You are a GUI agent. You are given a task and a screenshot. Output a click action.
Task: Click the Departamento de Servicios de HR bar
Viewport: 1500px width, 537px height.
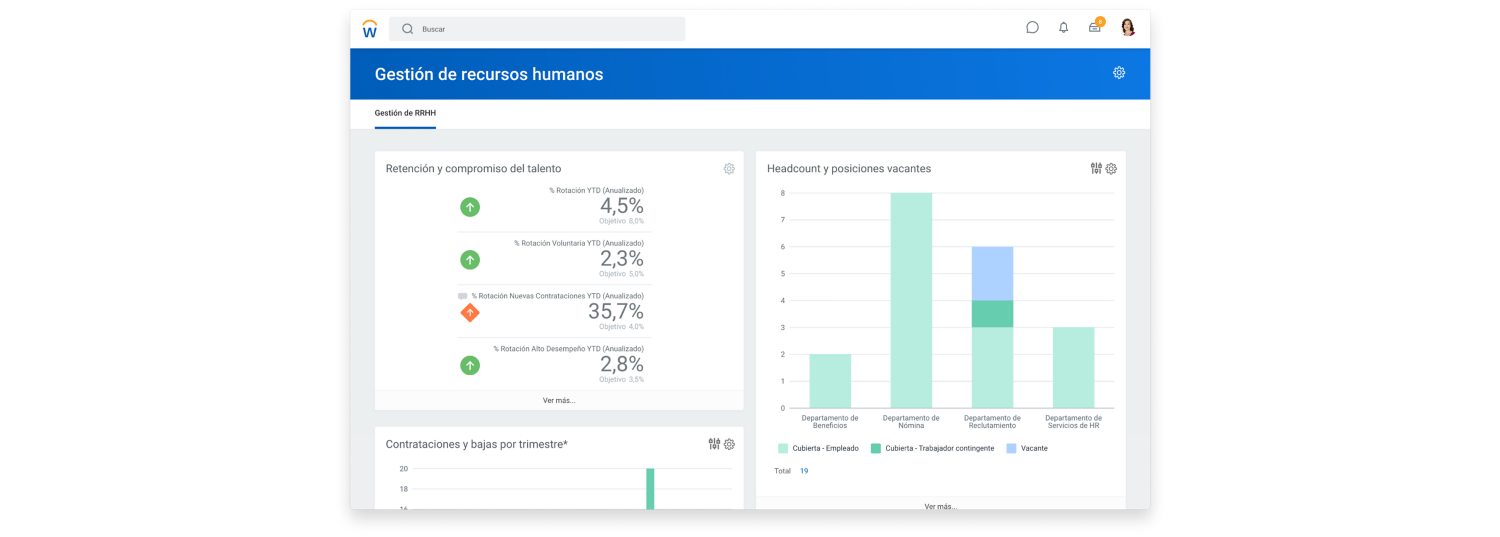coord(1073,367)
